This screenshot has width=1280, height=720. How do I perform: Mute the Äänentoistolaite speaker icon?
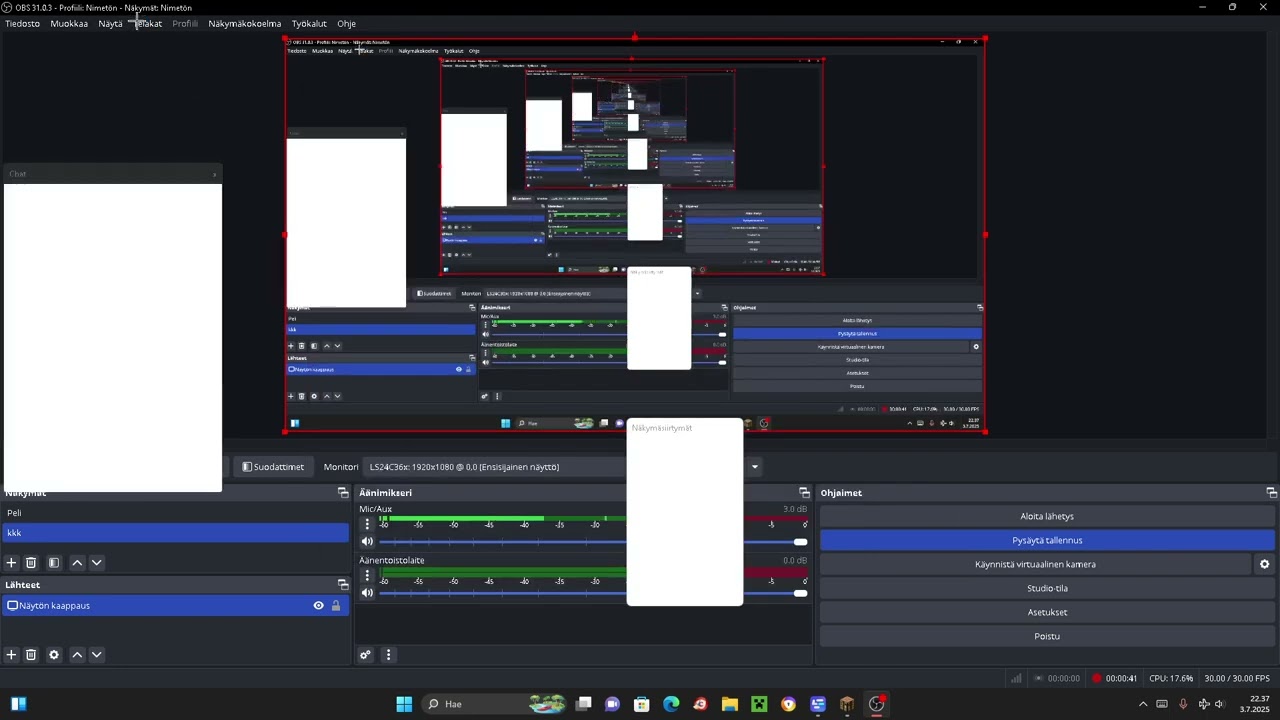367,593
